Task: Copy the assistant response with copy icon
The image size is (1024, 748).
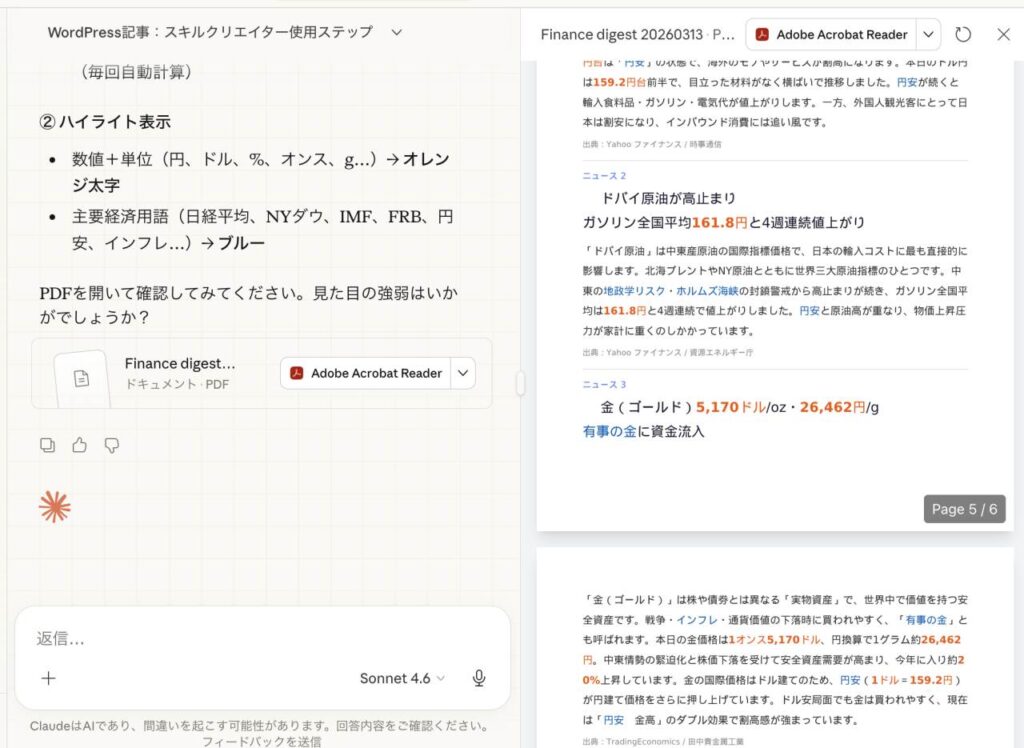Action: (x=47, y=445)
